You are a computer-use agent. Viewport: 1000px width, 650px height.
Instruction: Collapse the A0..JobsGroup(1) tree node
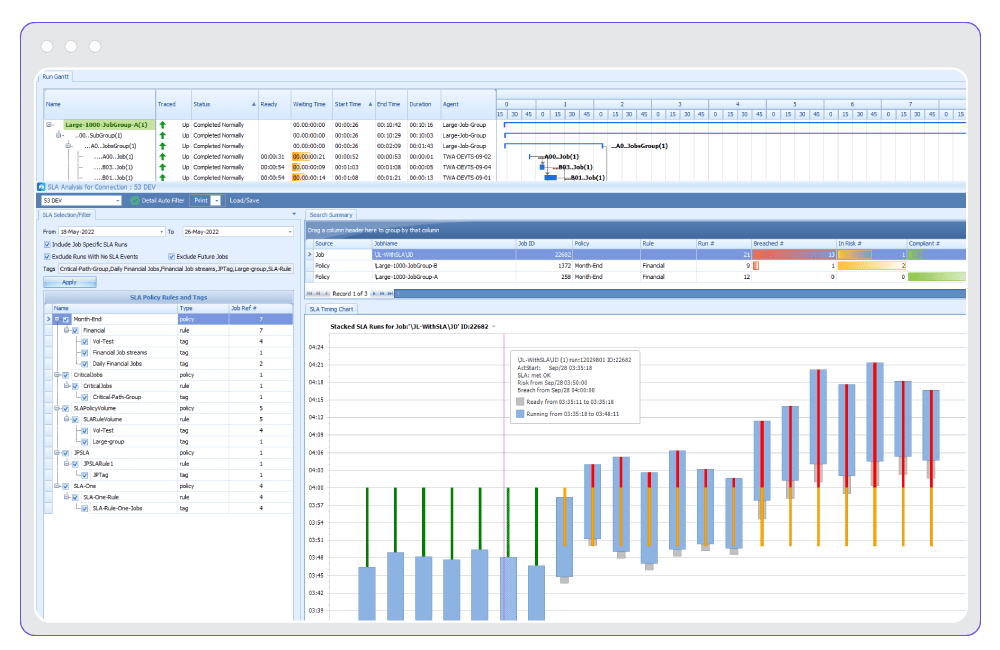click(68, 146)
